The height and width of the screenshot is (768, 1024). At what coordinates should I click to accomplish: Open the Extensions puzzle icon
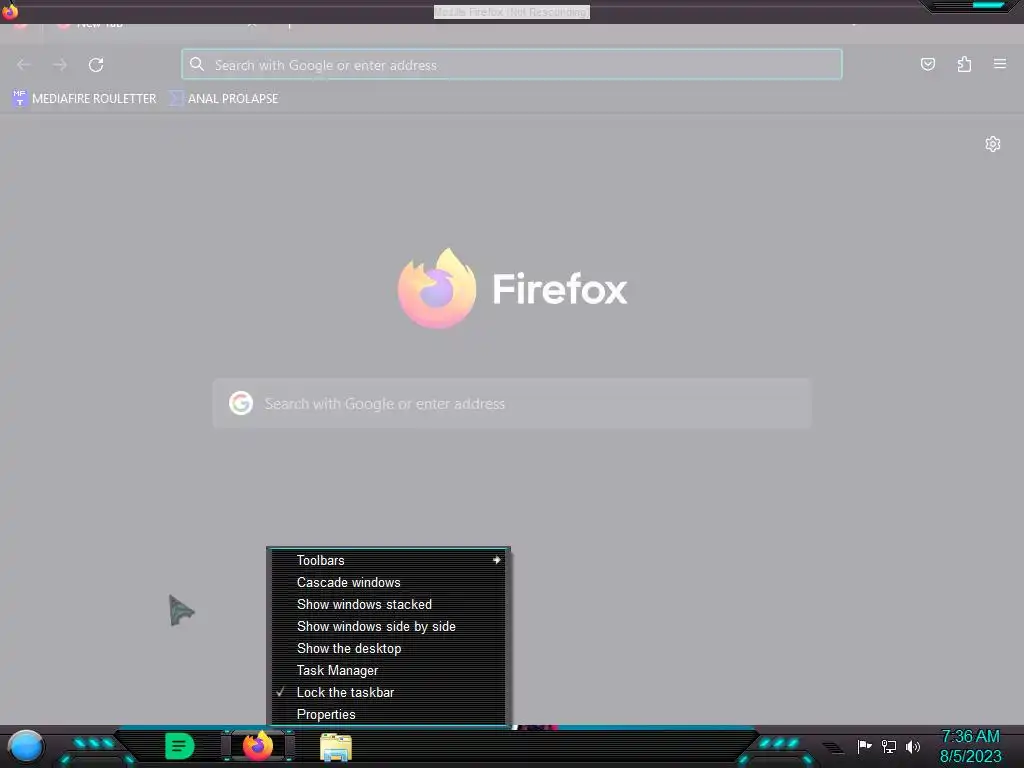point(964,64)
